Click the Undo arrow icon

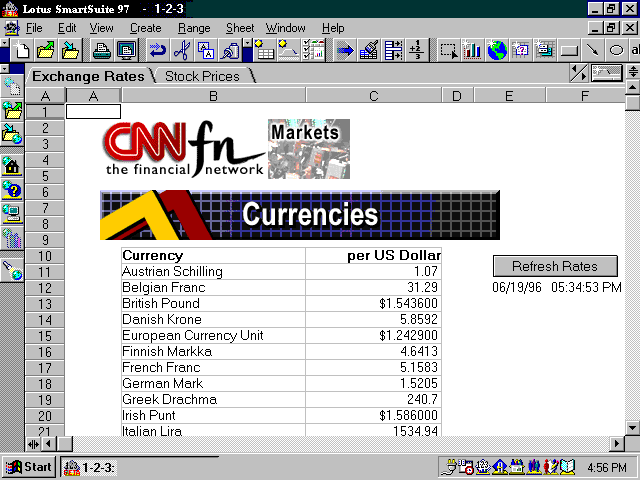(x=157, y=49)
